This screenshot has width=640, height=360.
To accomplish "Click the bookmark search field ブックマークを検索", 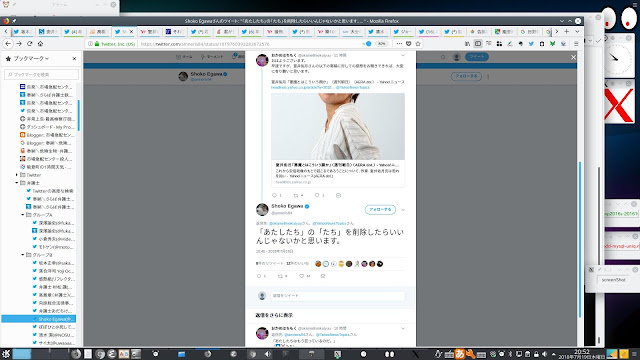I will [42, 75].
